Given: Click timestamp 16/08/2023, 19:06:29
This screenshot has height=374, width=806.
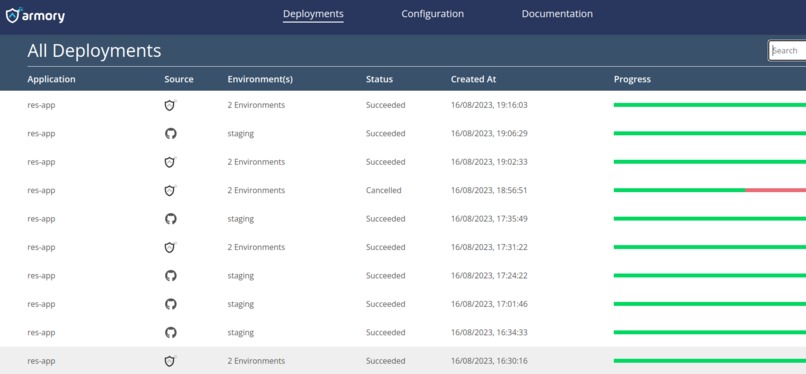Looking at the screenshot, I should pos(489,134).
